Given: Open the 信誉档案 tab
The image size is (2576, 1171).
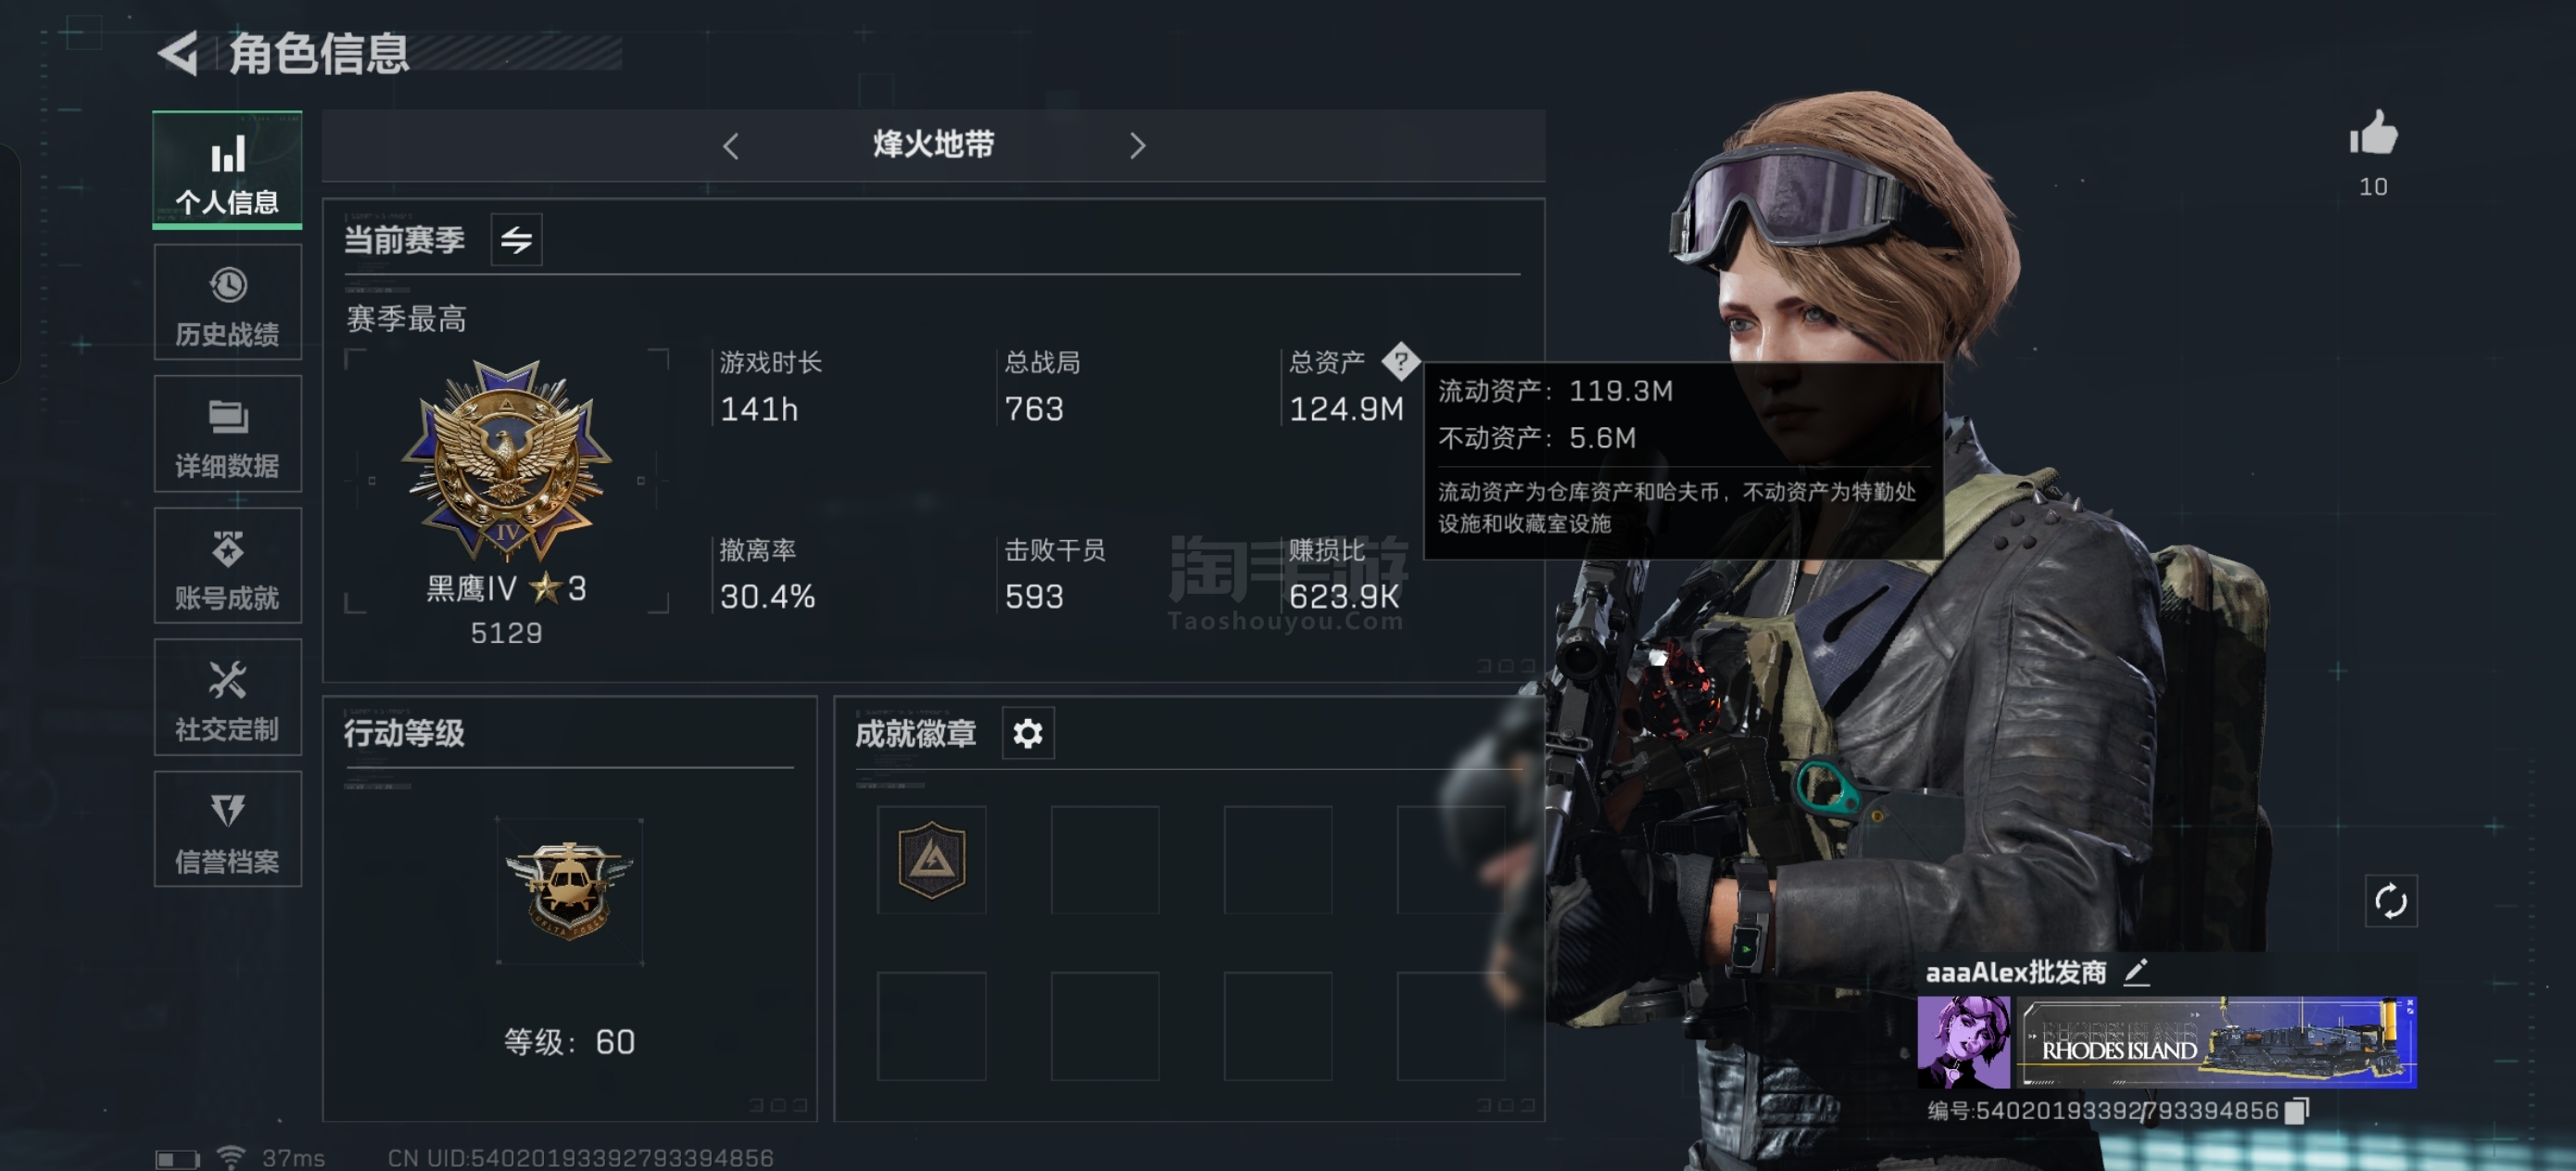Looking at the screenshot, I should click(x=228, y=829).
